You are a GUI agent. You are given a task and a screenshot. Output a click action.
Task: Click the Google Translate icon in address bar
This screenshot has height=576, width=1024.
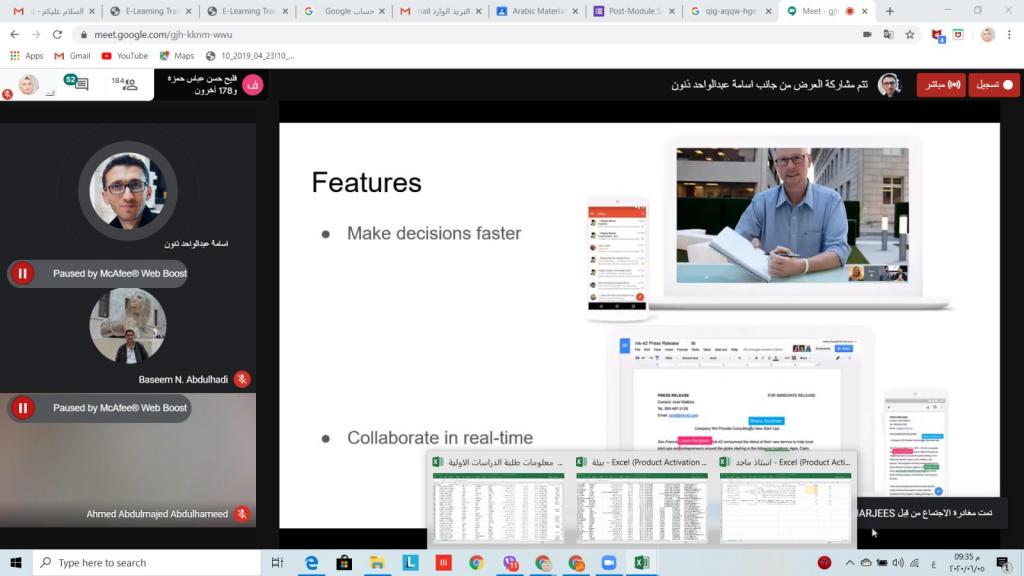(888, 34)
